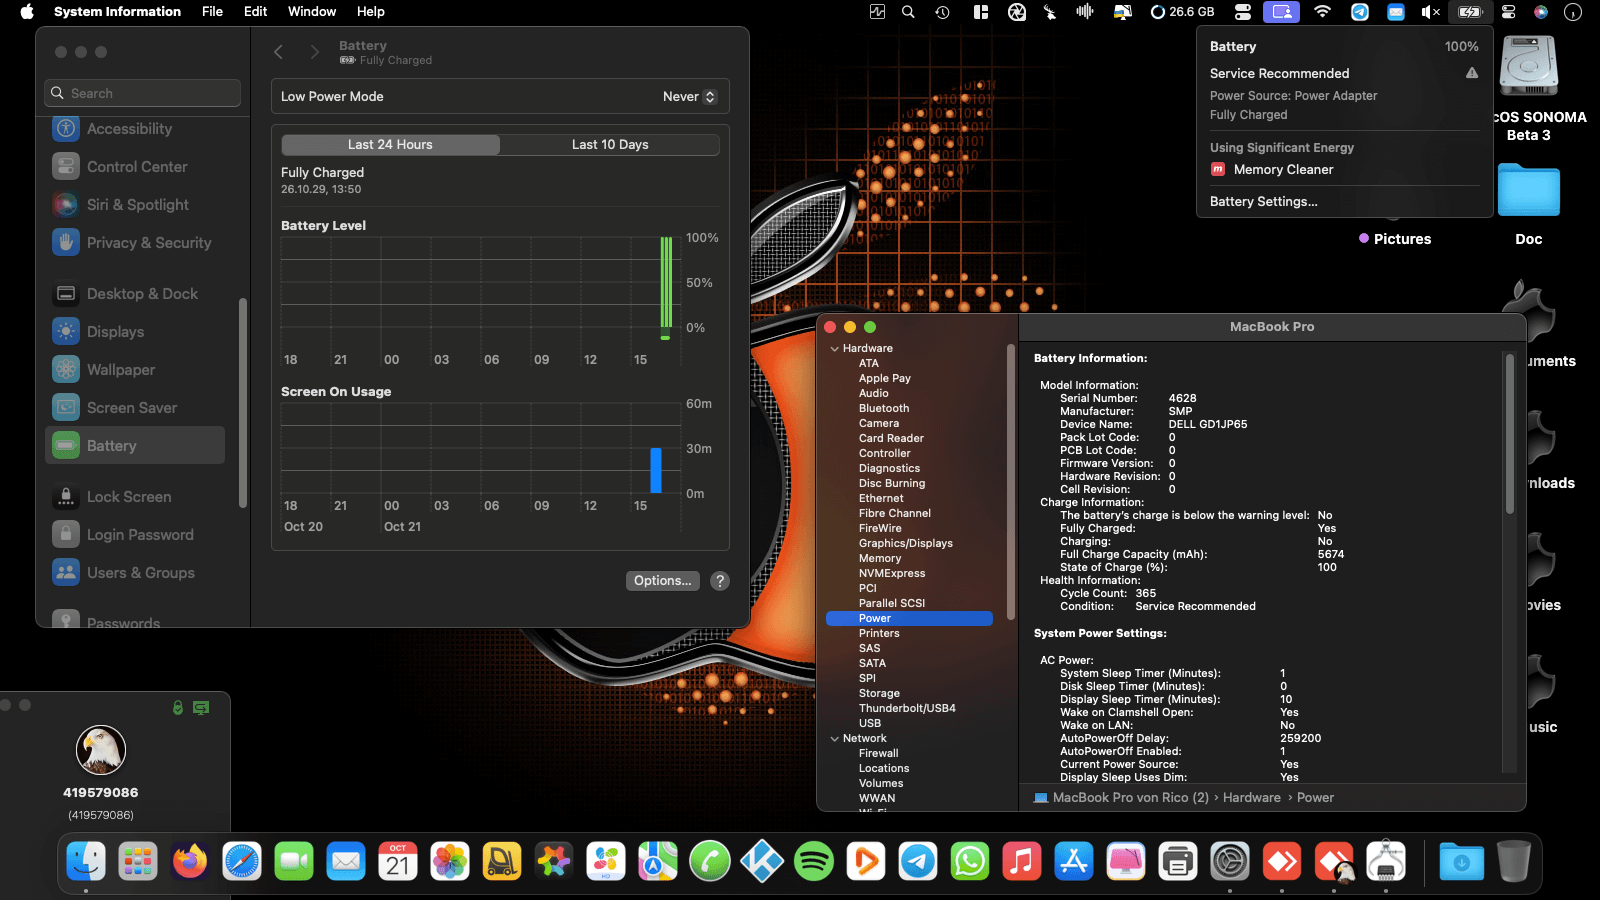Click the Time Machine icon in the menu bar
This screenshot has height=900, width=1600.
coord(942,12)
